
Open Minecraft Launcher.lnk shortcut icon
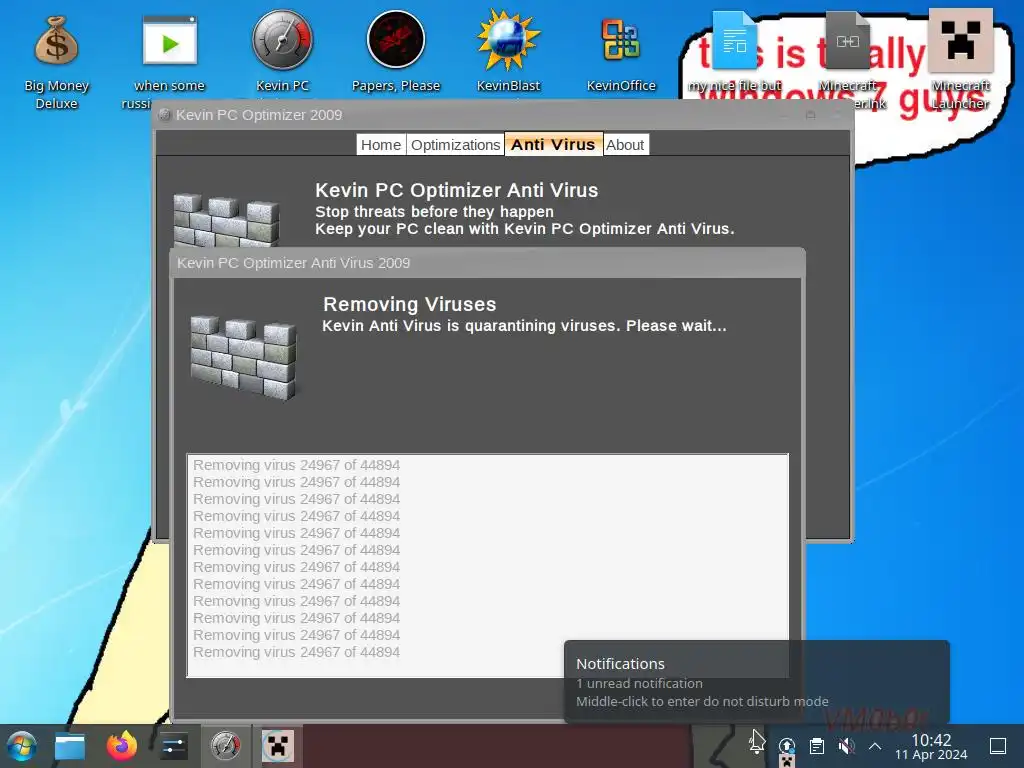pyautogui.click(x=848, y=60)
